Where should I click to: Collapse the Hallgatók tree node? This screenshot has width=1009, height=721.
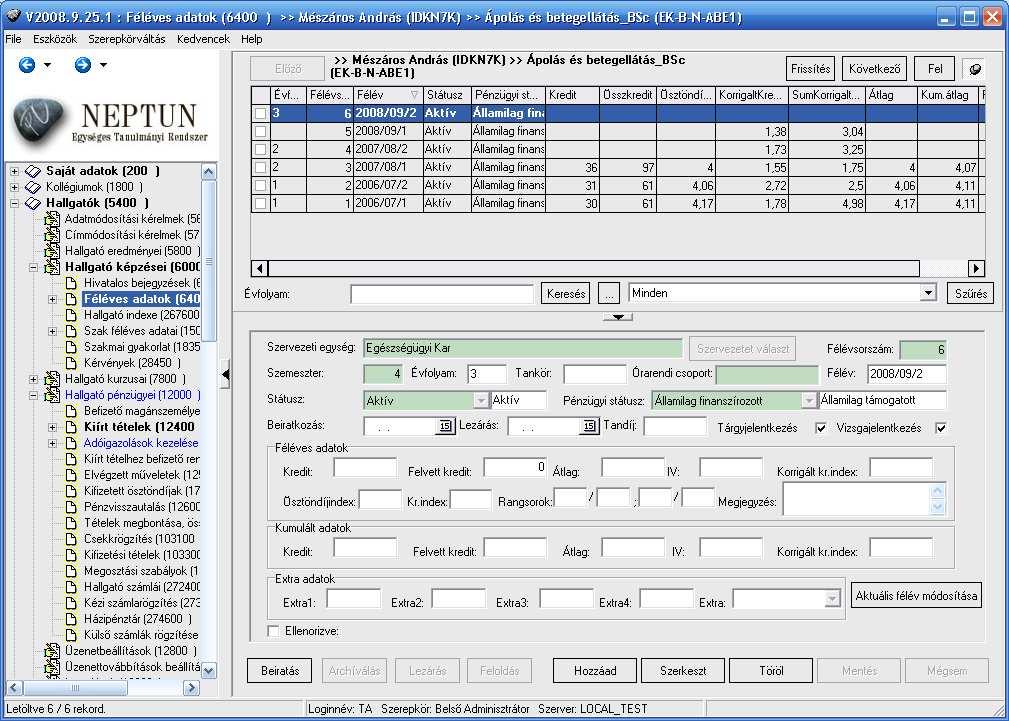[x=15, y=203]
